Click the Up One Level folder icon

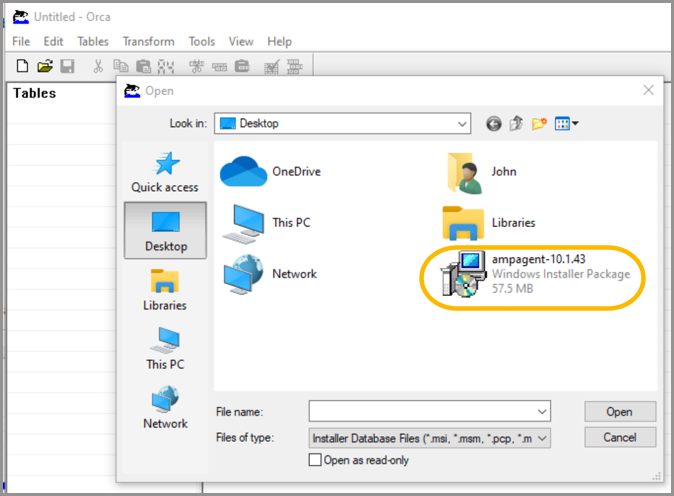point(516,124)
